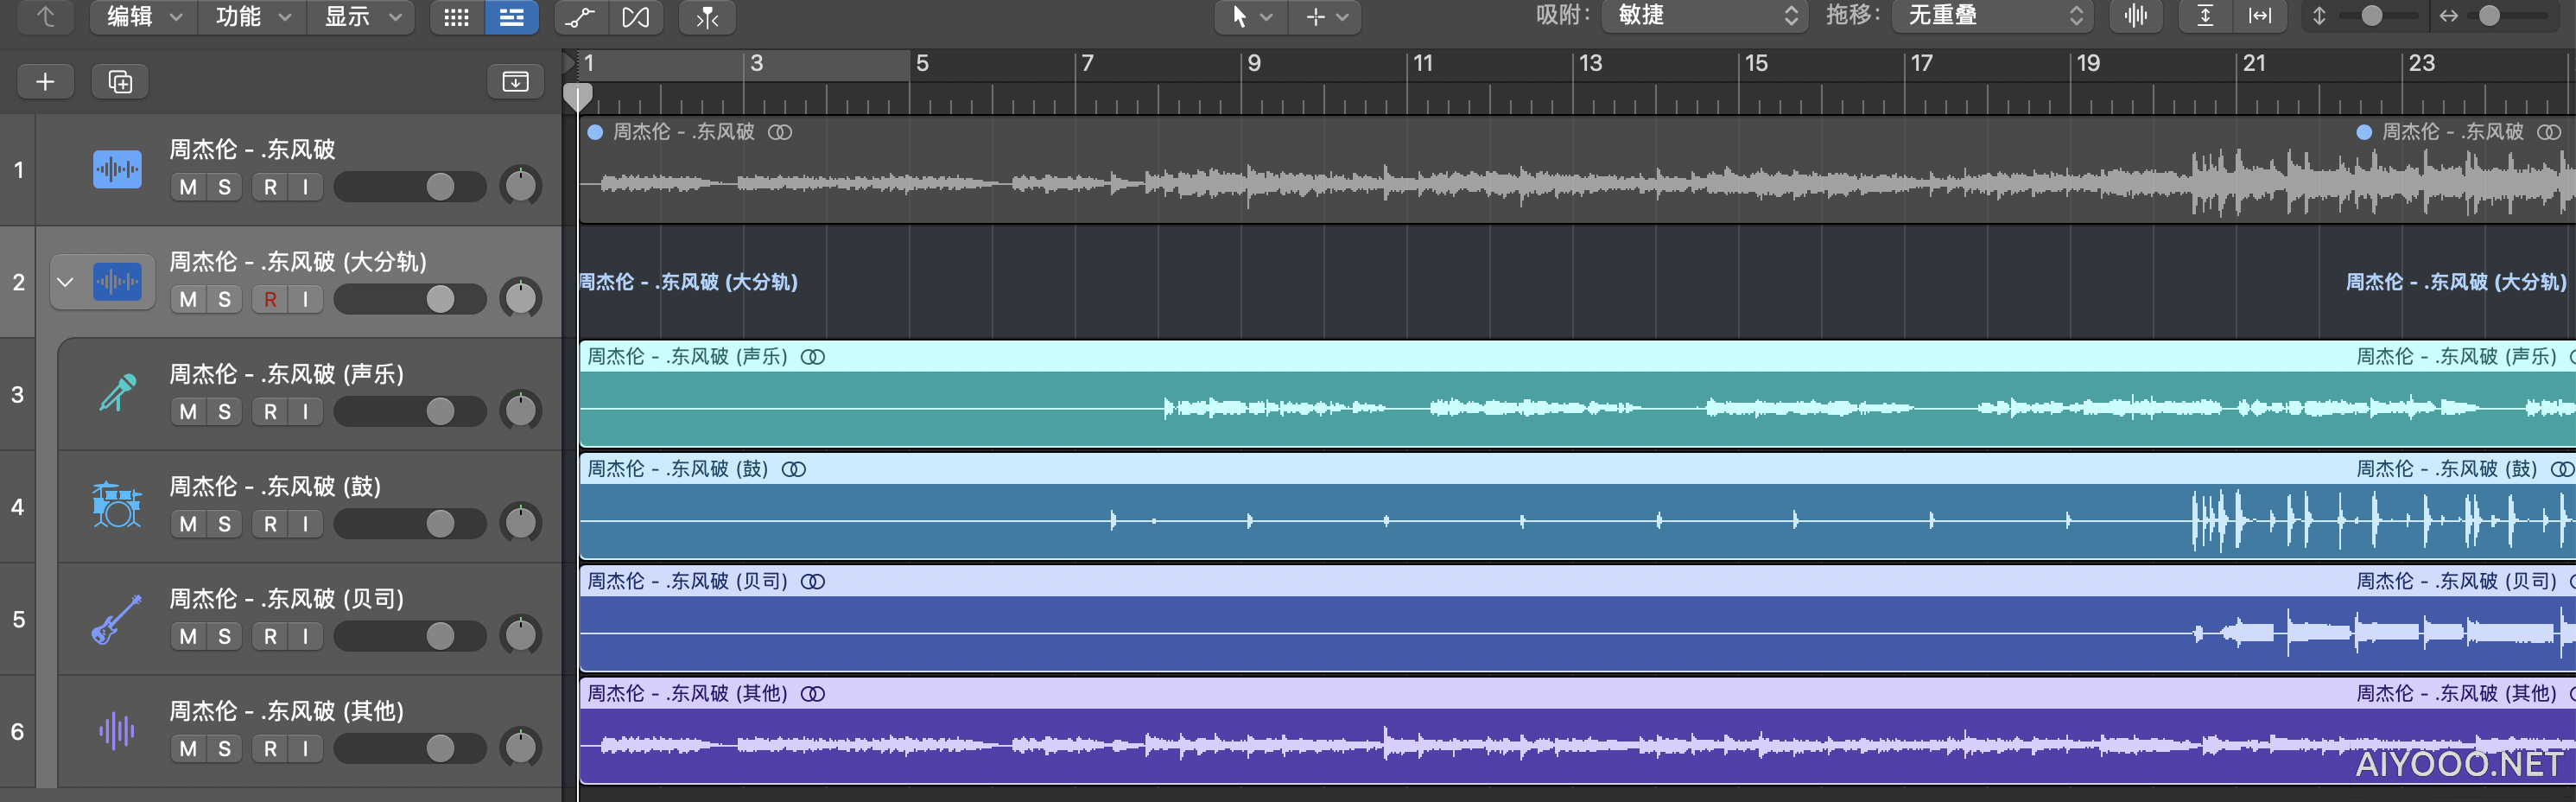The image size is (2576, 802).
Task: Click the playhead marker at bar 1
Action: pyautogui.click(x=578, y=97)
